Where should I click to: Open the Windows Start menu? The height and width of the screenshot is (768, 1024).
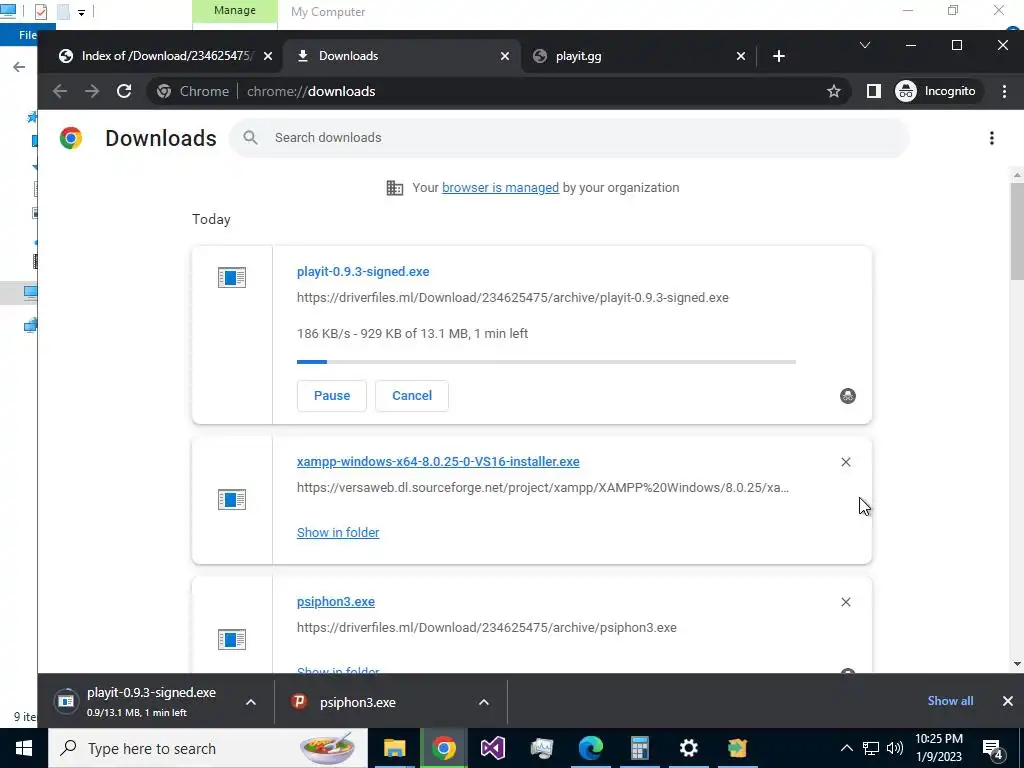coord(24,748)
